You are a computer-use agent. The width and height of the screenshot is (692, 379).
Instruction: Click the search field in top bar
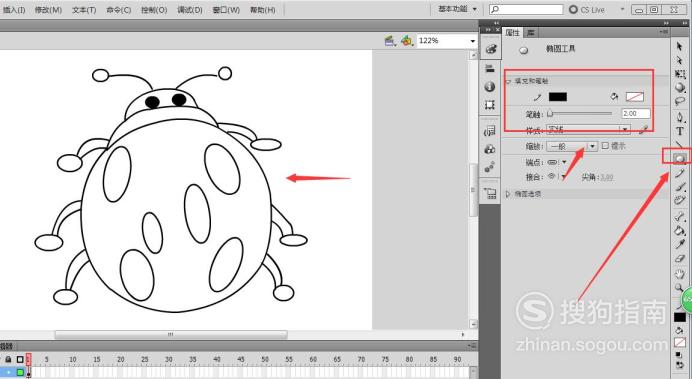point(527,9)
